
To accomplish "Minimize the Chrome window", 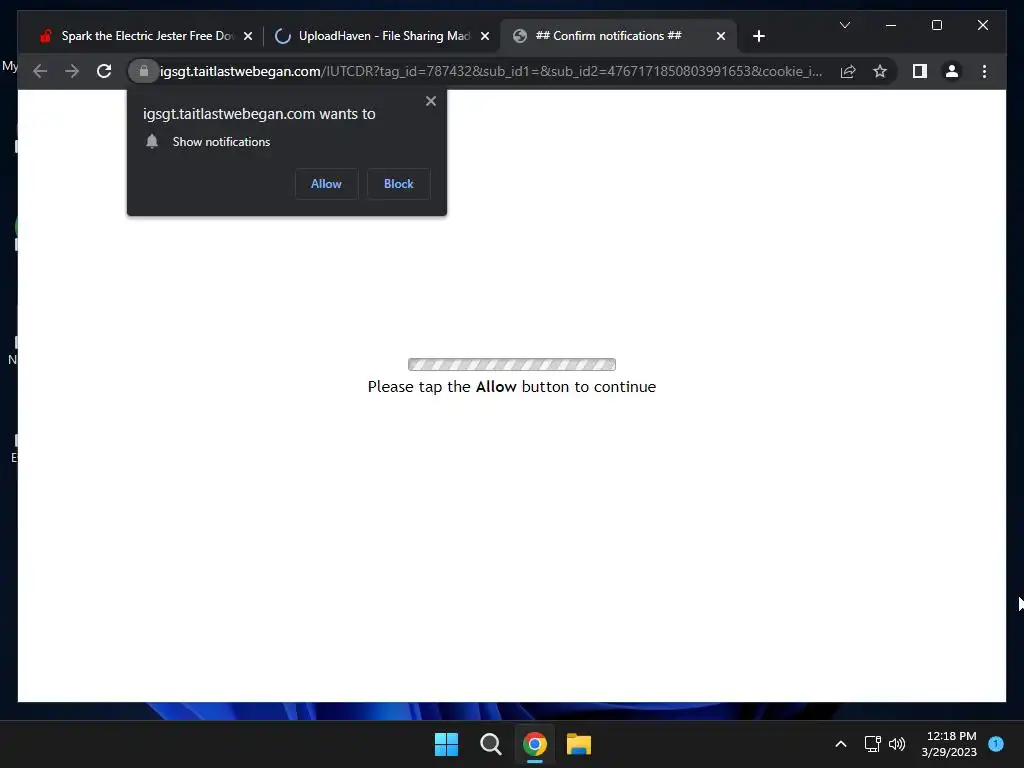I will click(x=891, y=25).
